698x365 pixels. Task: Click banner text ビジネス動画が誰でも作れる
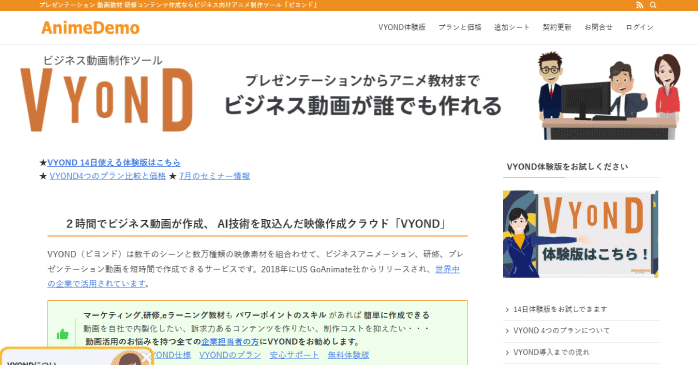(x=362, y=106)
